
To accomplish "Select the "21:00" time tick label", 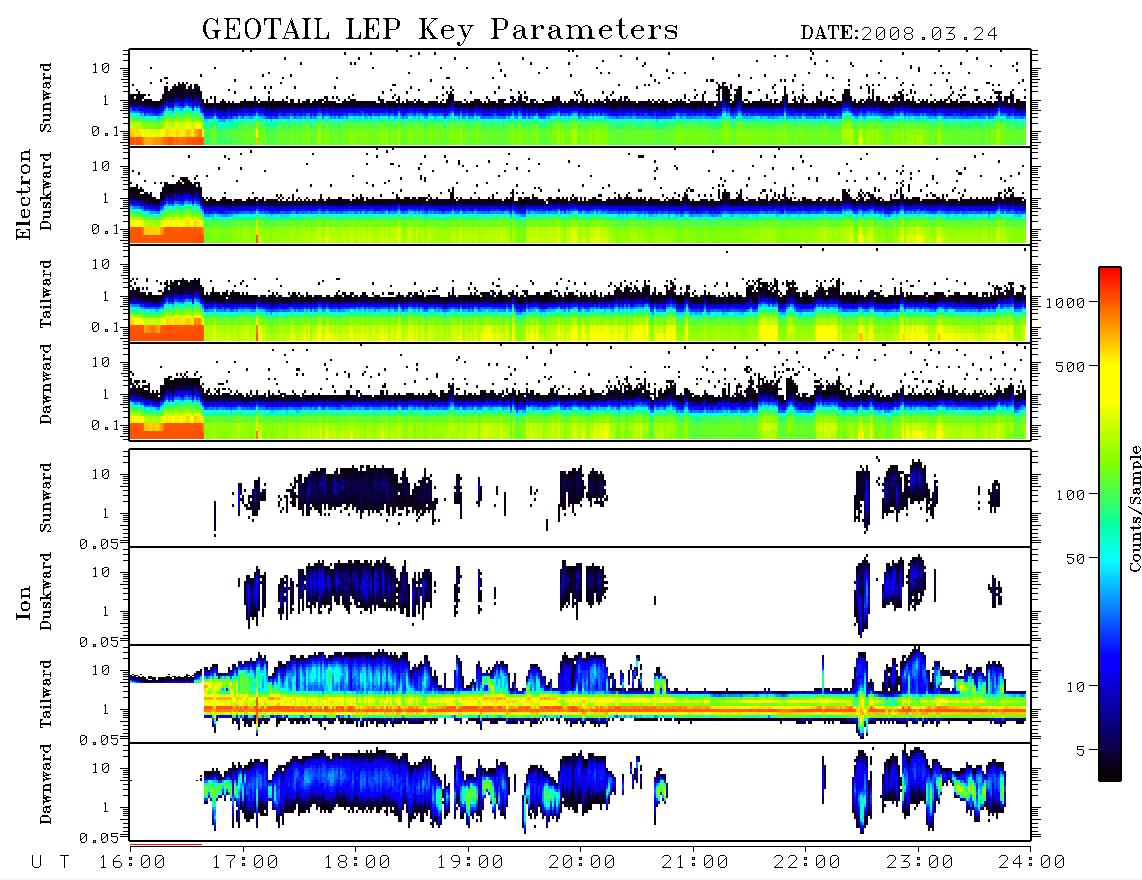I will [x=695, y=863].
